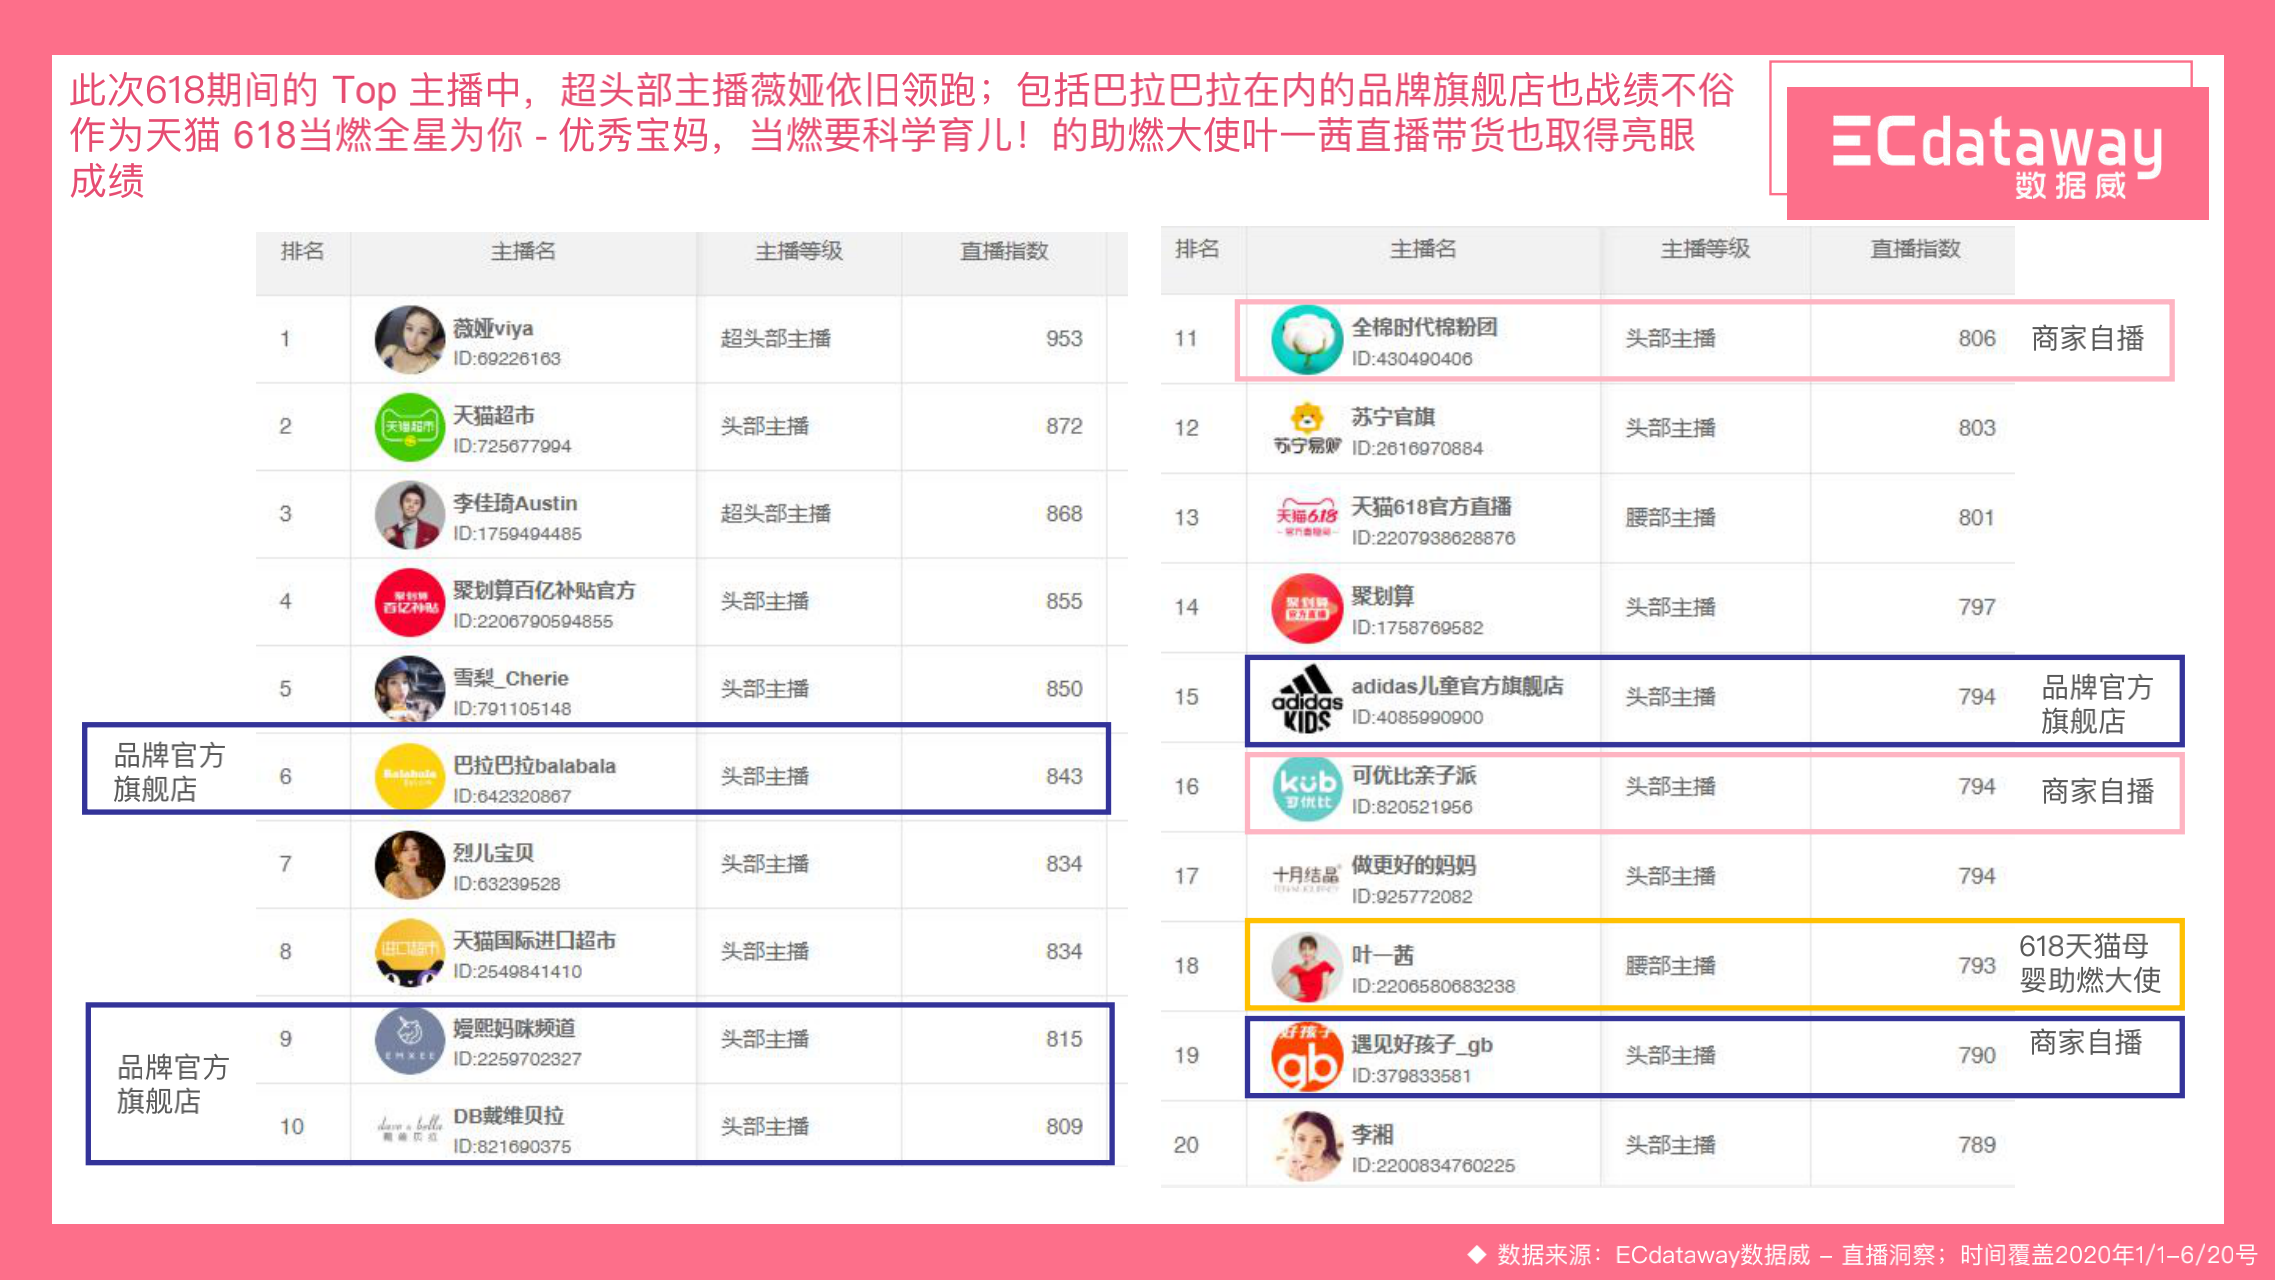Viewport: 2275px width, 1280px height.
Task: Click the live index value 843
Action: (x=1064, y=777)
